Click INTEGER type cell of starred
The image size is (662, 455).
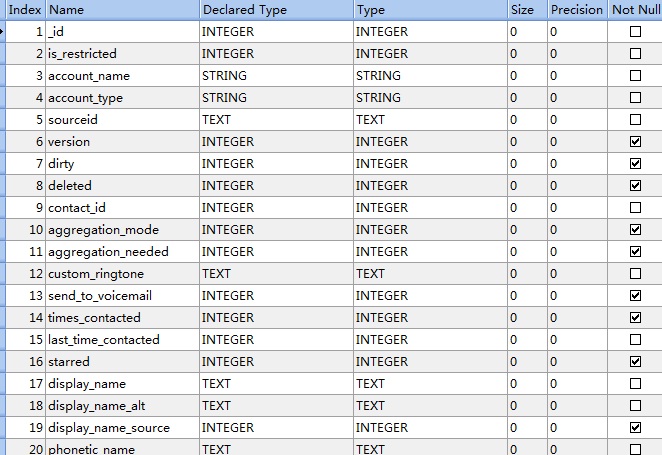tap(430, 361)
